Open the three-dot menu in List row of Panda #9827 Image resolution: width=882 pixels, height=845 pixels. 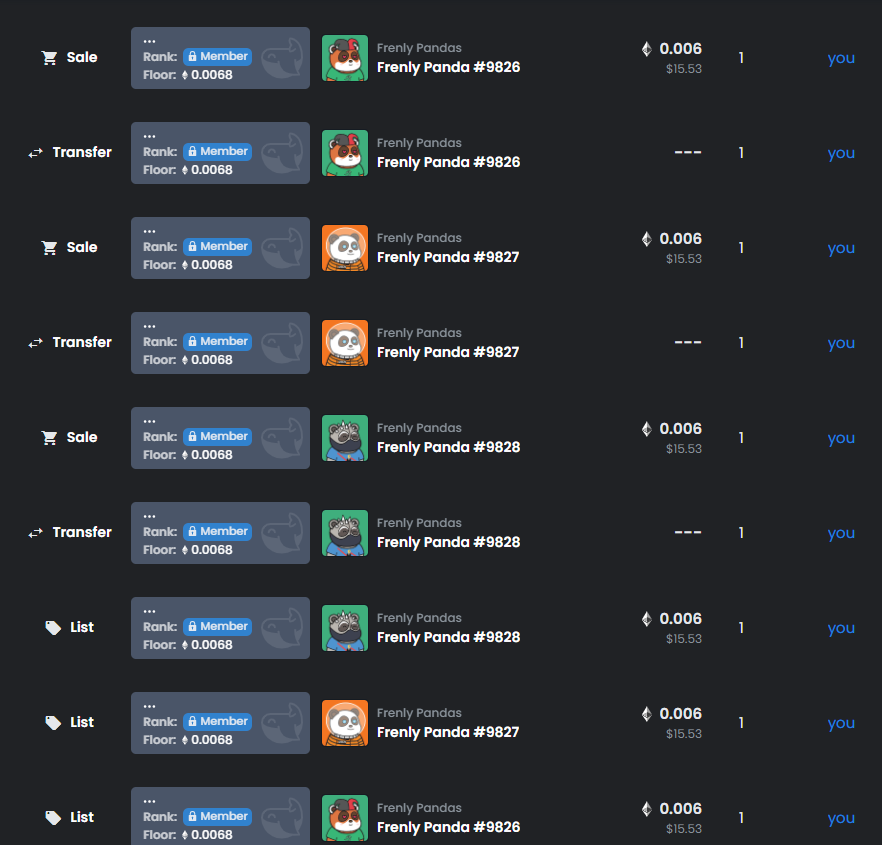point(149,707)
